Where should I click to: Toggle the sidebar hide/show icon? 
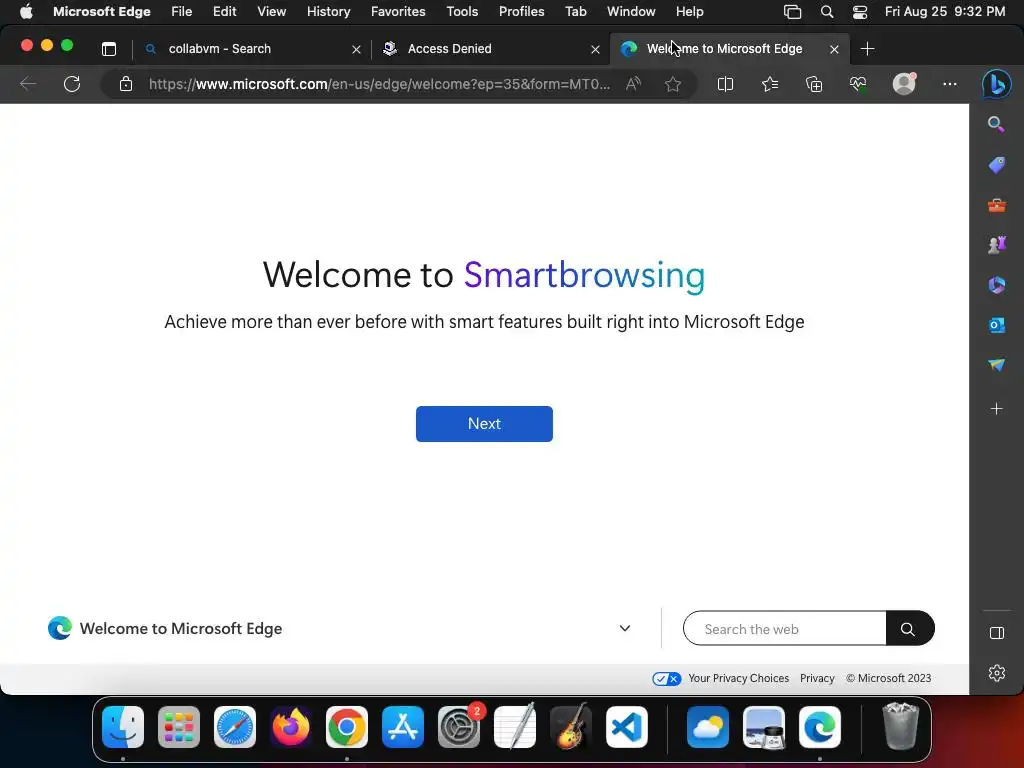click(997, 633)
